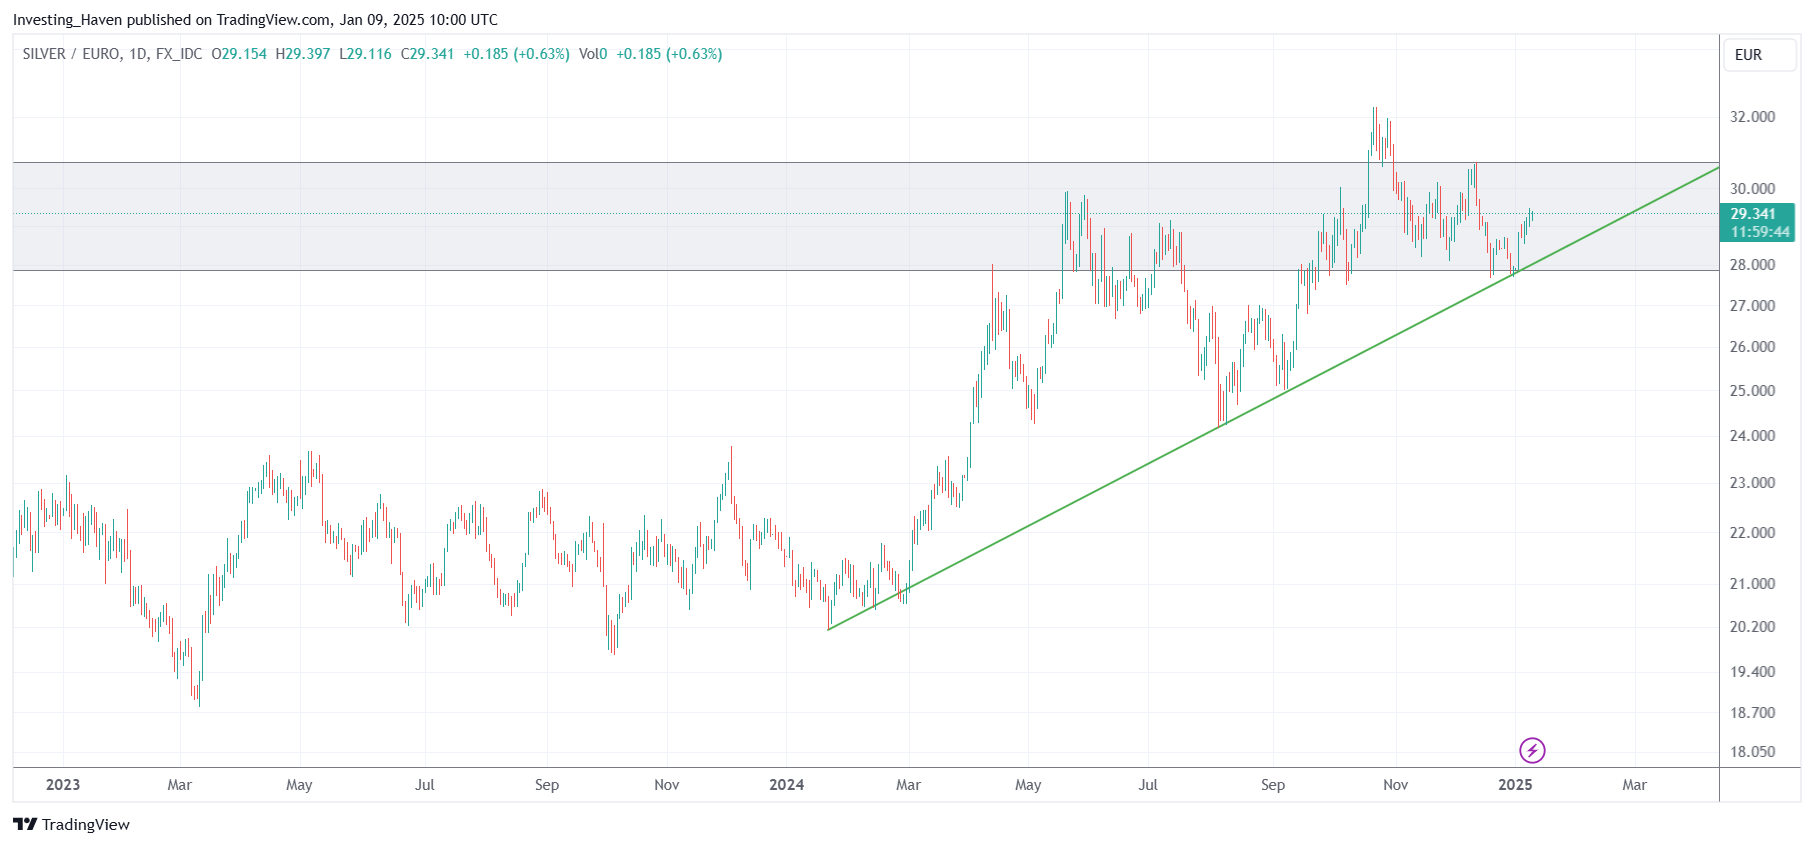
Task: Click the open value O29.154
Action: 239,54
